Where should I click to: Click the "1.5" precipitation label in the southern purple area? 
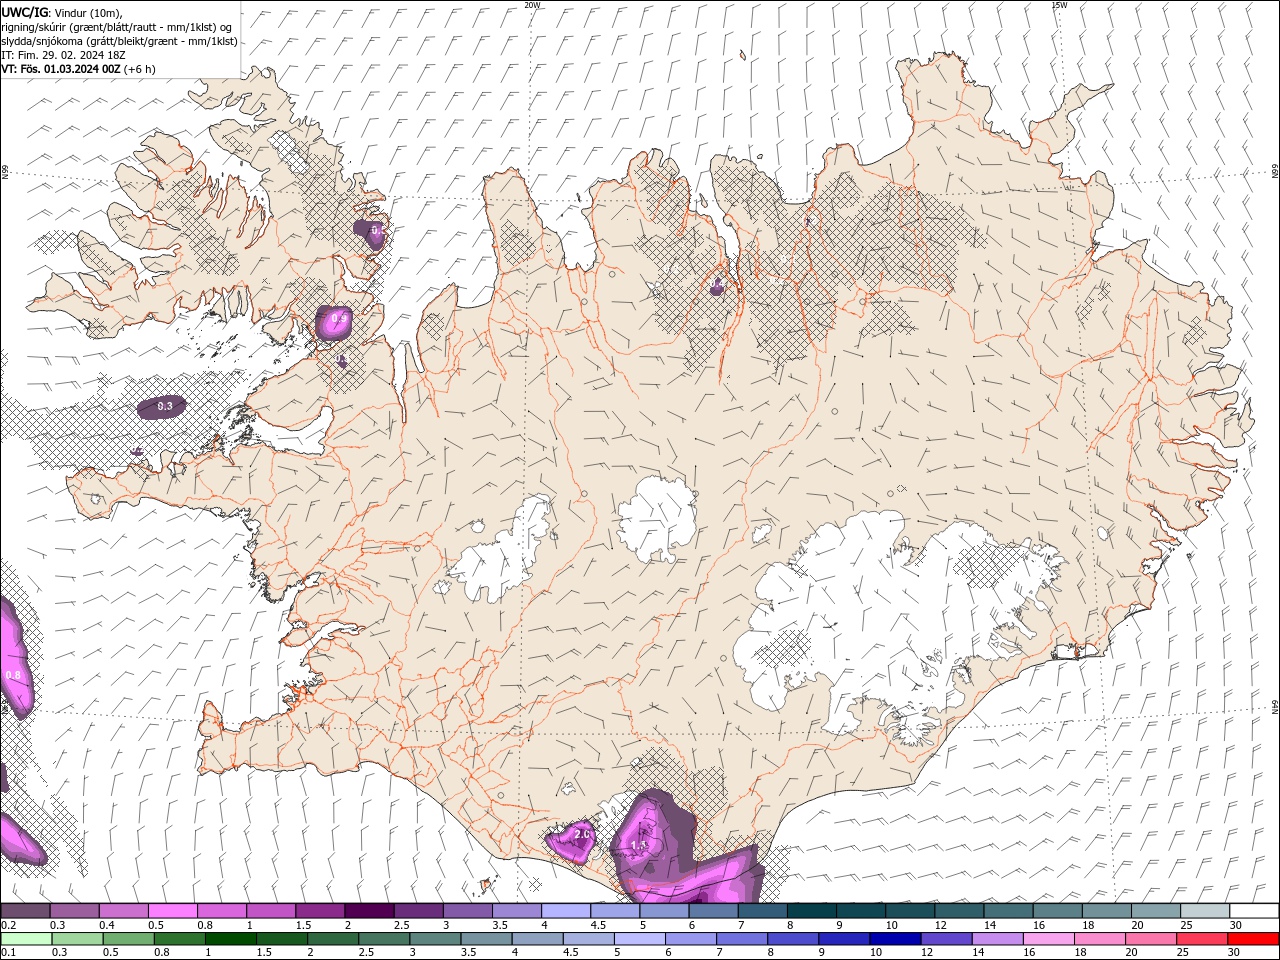coord(640,846)
